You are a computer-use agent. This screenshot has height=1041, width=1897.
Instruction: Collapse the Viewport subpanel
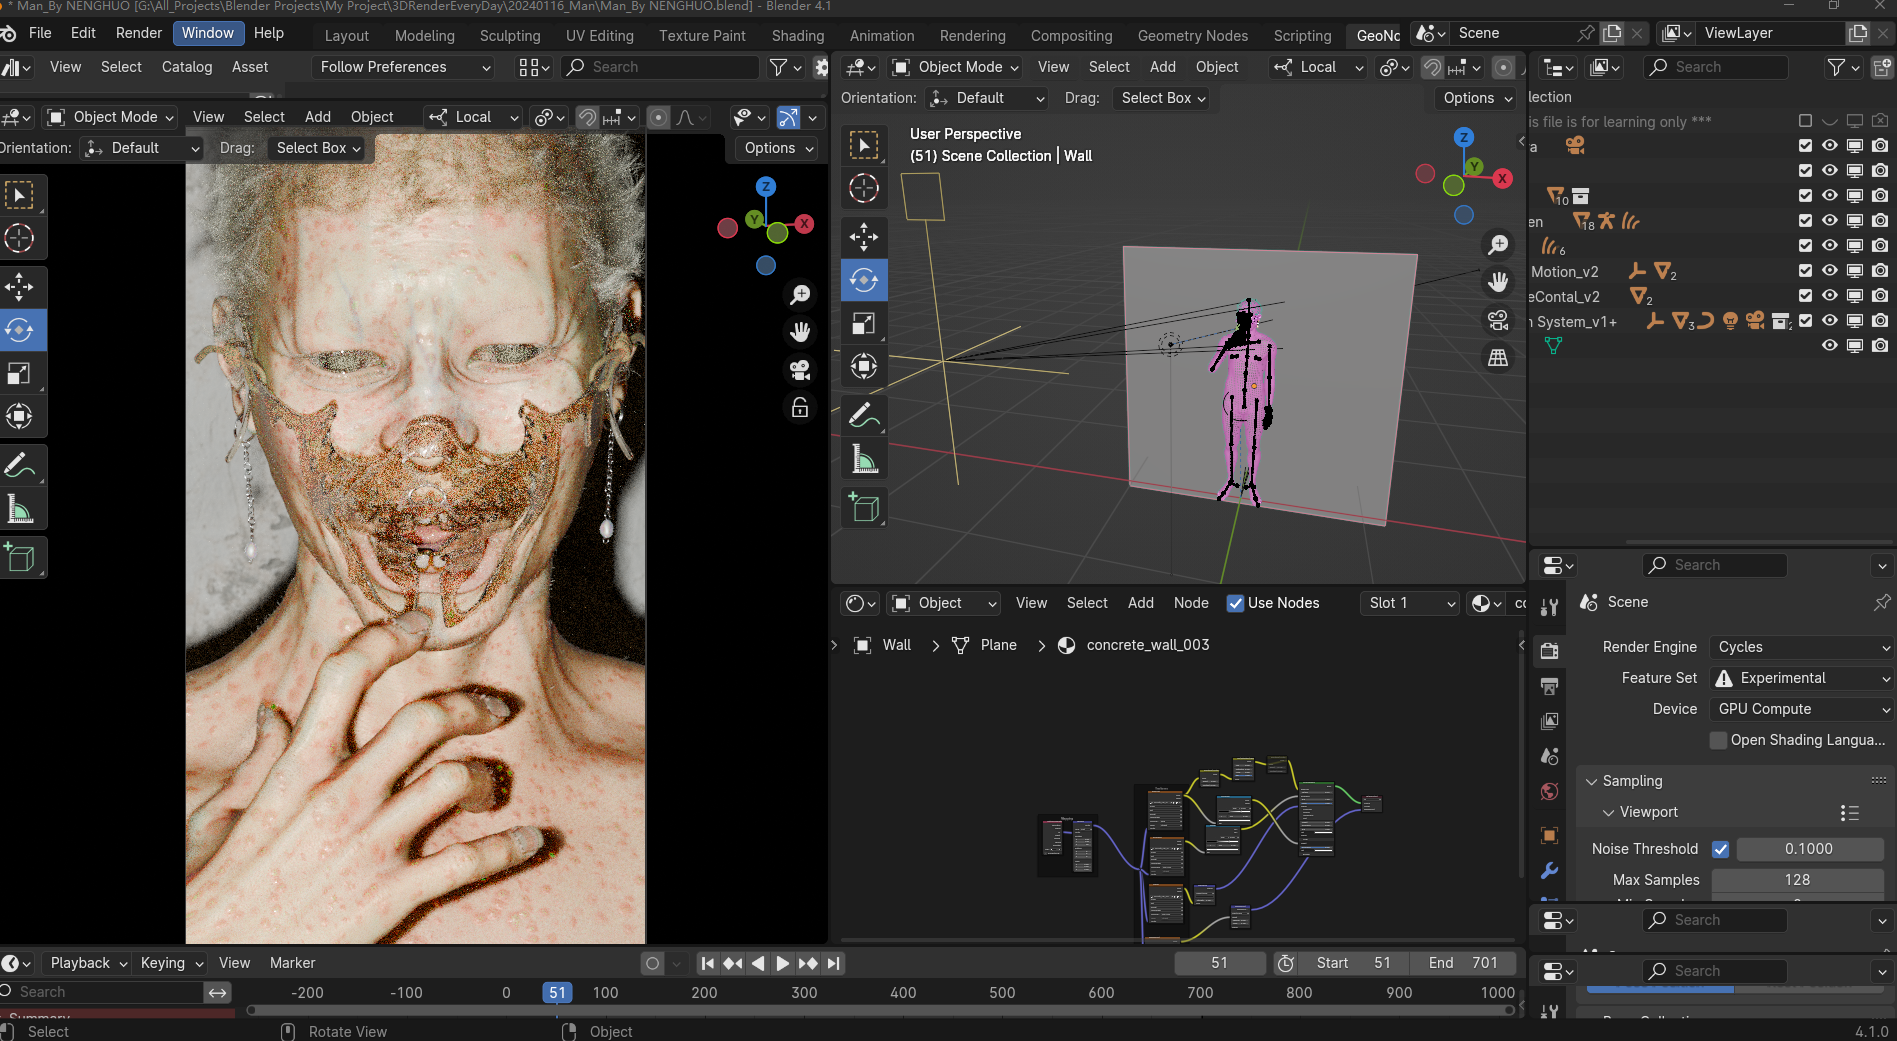1648,812
